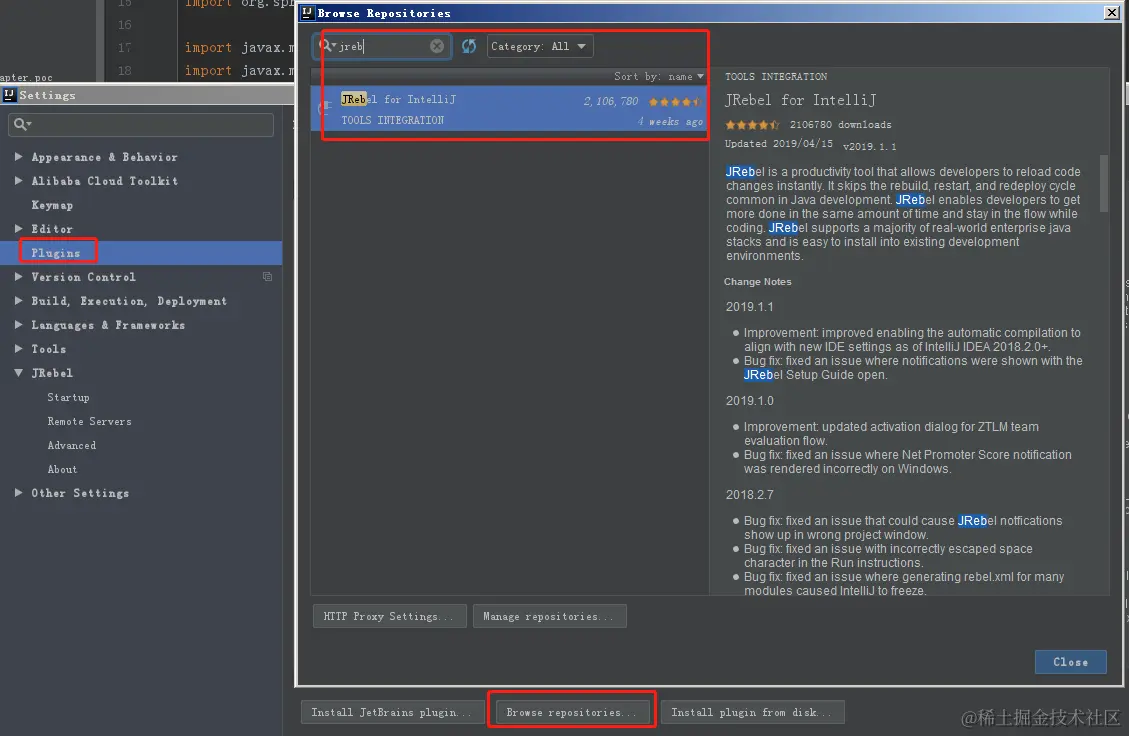The height and width of the screenshot is (736, 1129).
Task: Collapse the JRebel settings node
Action: [19, 373]
